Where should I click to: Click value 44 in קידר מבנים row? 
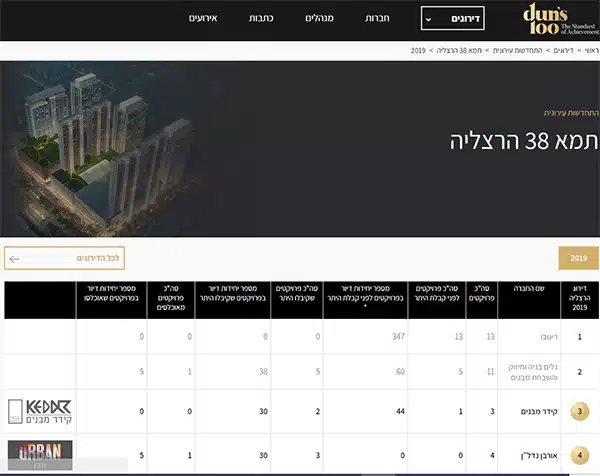pos(400,411)
